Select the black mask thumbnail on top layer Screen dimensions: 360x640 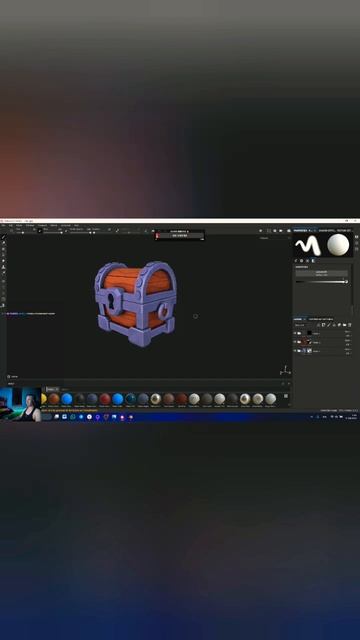pos(309,333)
